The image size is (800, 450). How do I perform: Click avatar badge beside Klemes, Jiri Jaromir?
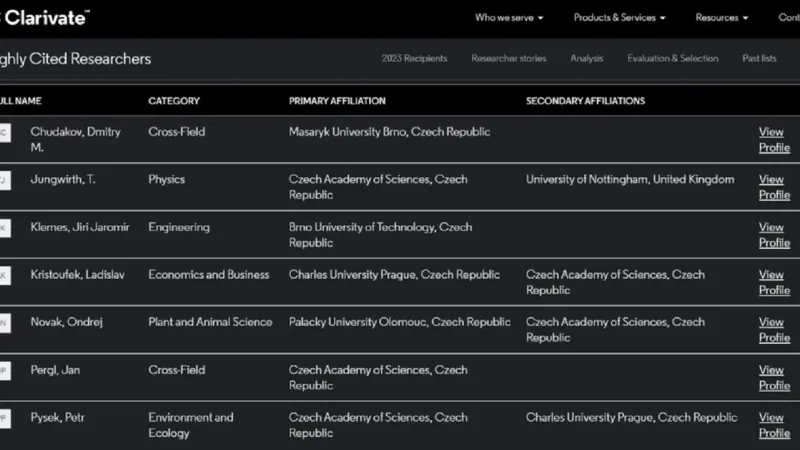4,228
